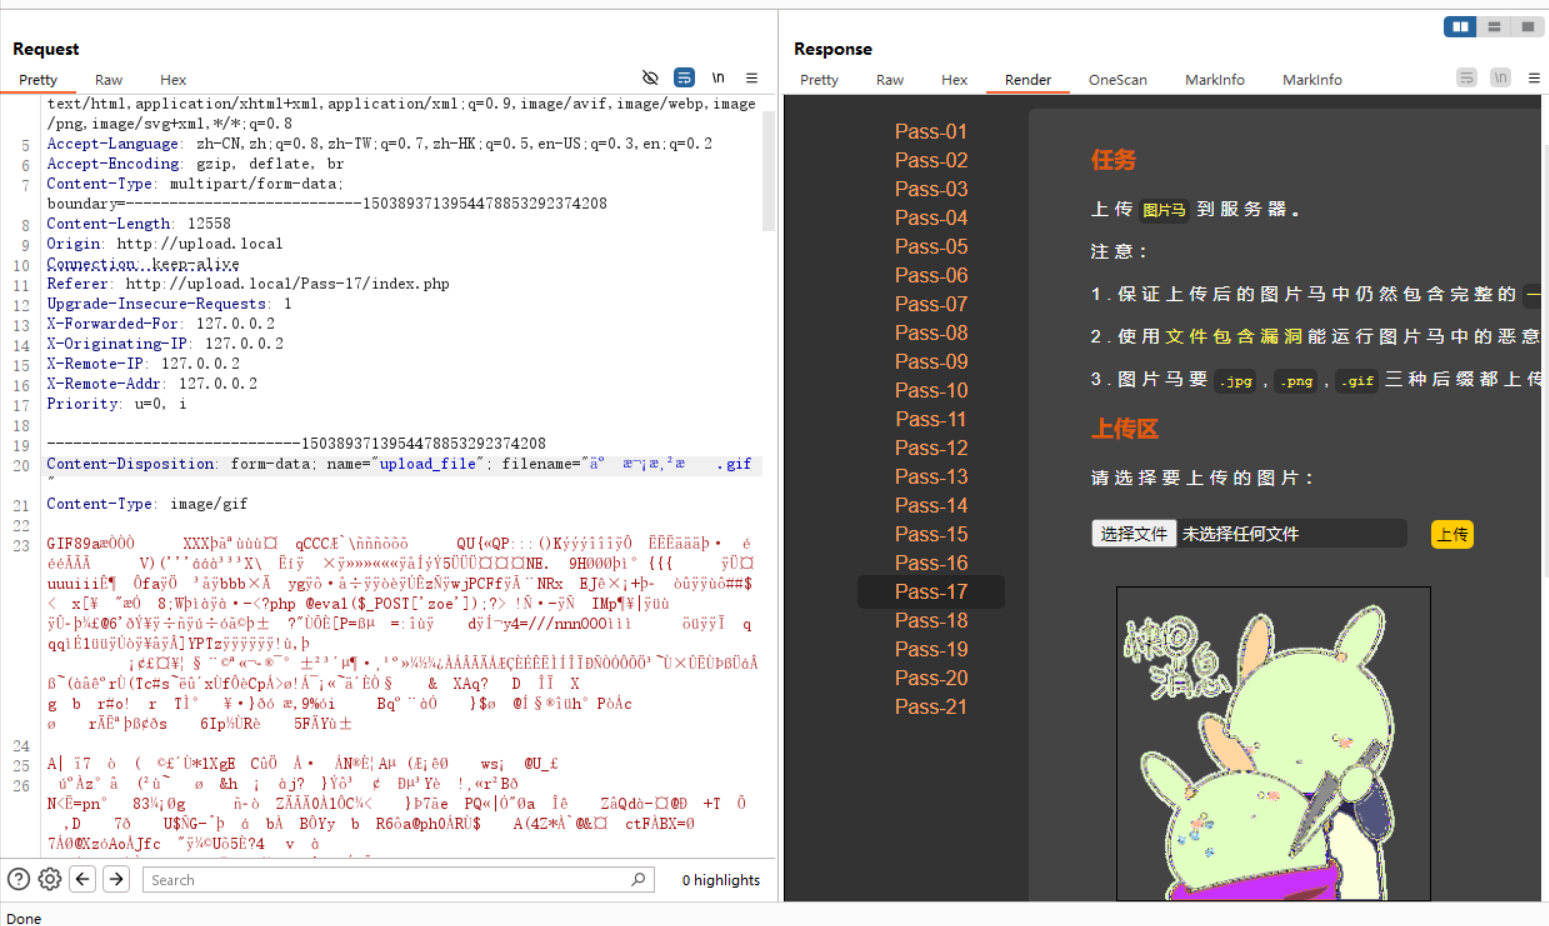The width and height of the screenshot is (1549, 926).
Task: Select the Request Pretty tab
Action: tap(38, 80)
